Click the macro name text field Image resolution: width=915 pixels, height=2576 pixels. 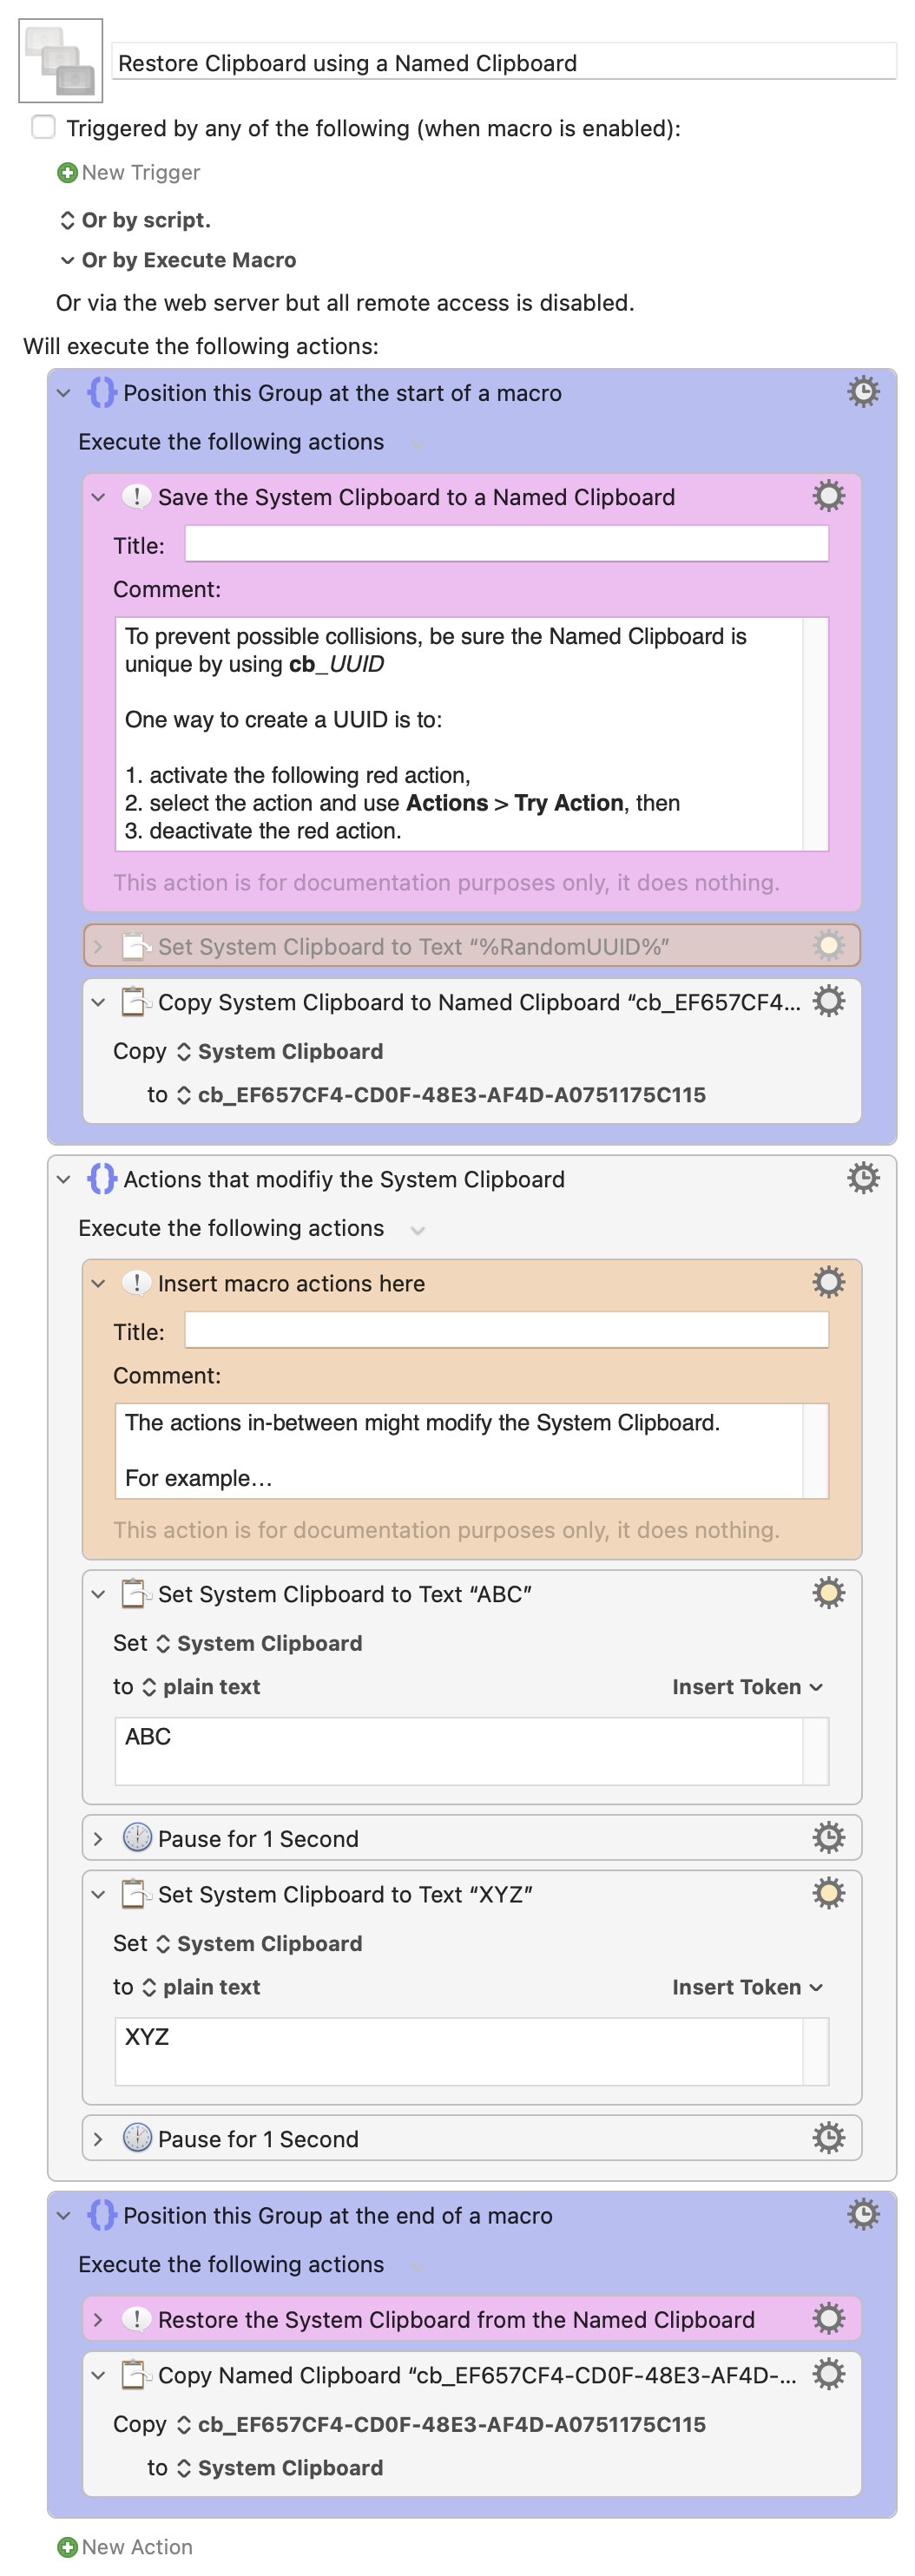[x=504, y=62]
